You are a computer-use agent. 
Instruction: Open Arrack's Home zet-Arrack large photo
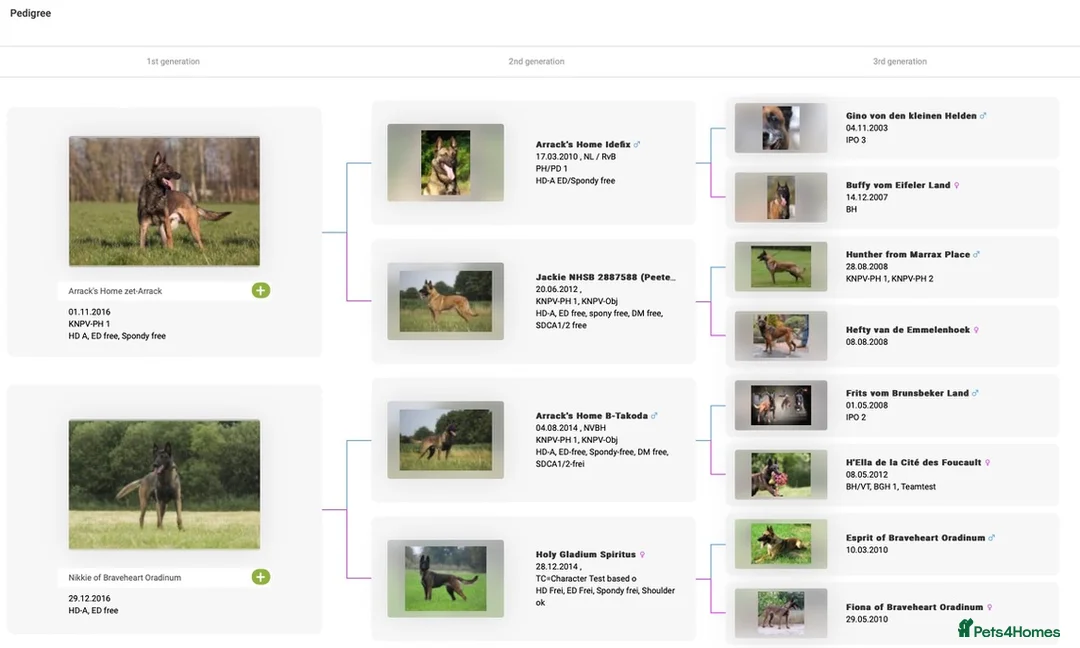click(164, 201)
